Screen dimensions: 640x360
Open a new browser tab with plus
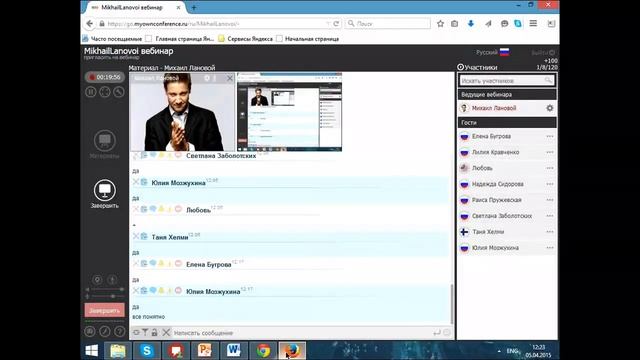click(194, 7)
